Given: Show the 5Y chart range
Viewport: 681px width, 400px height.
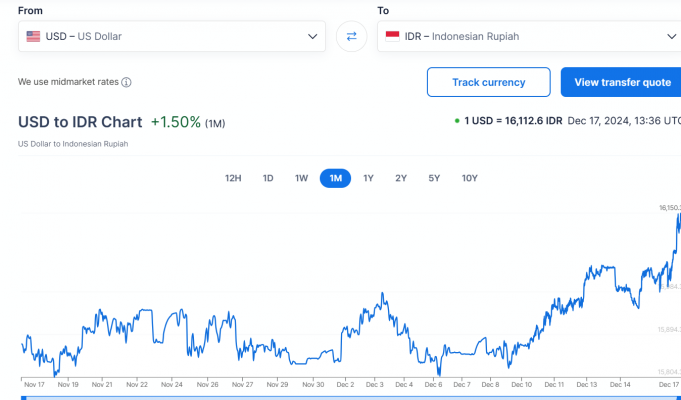Looking at the screenshot, I should coord(434,178).
